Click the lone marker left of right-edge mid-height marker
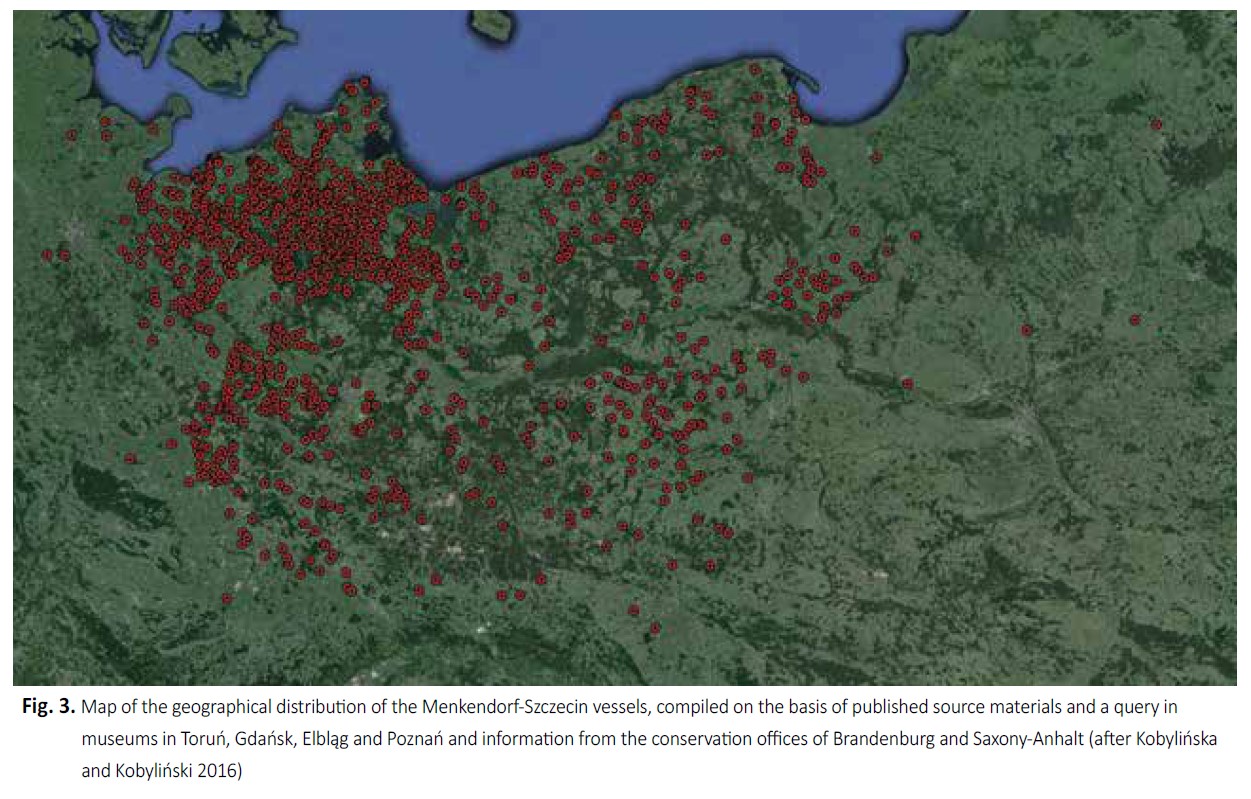Screen dimensions: 1251x799 [x=1026, y=330]
